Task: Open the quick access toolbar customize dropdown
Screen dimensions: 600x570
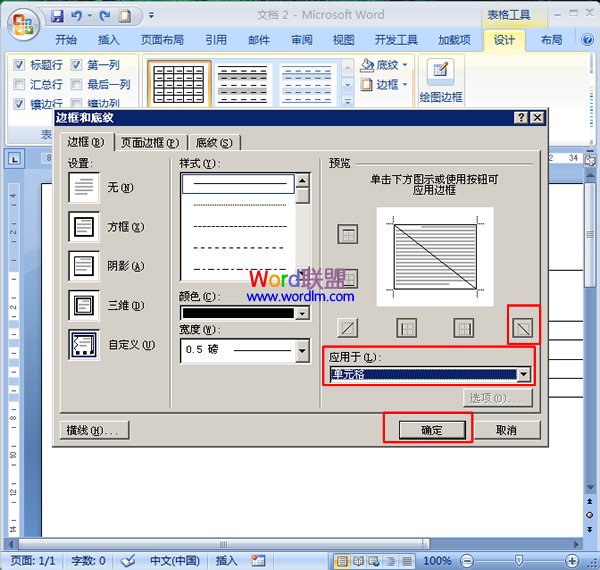Action: (152, 15)
